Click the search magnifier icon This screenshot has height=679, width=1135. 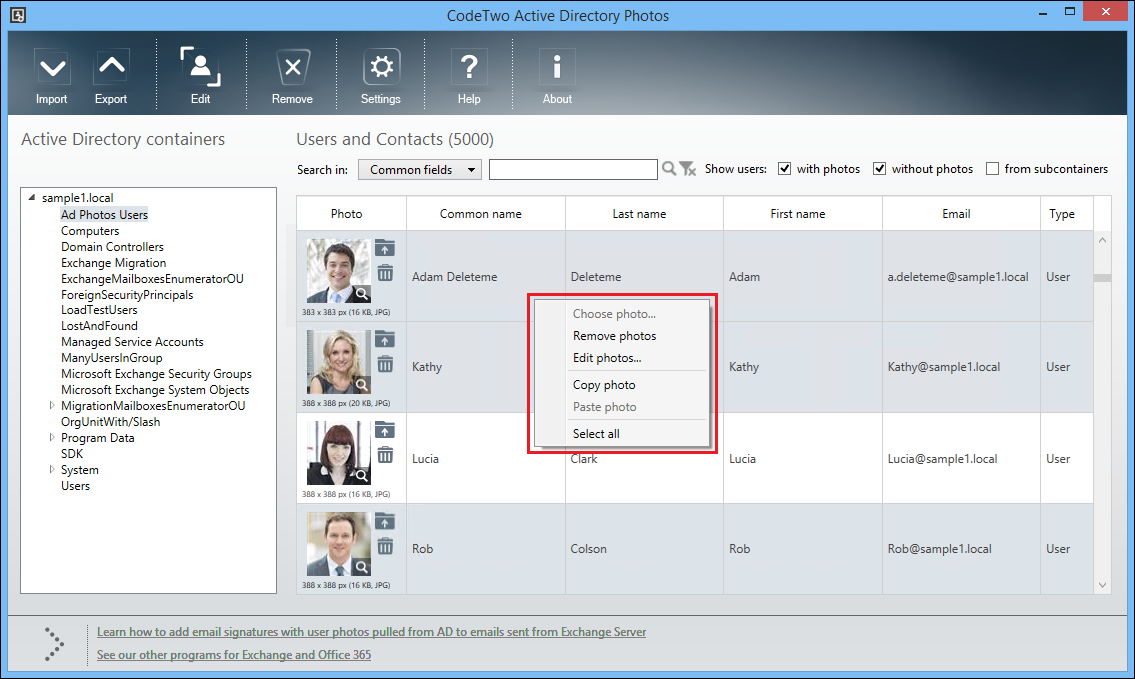pos(669,169)
